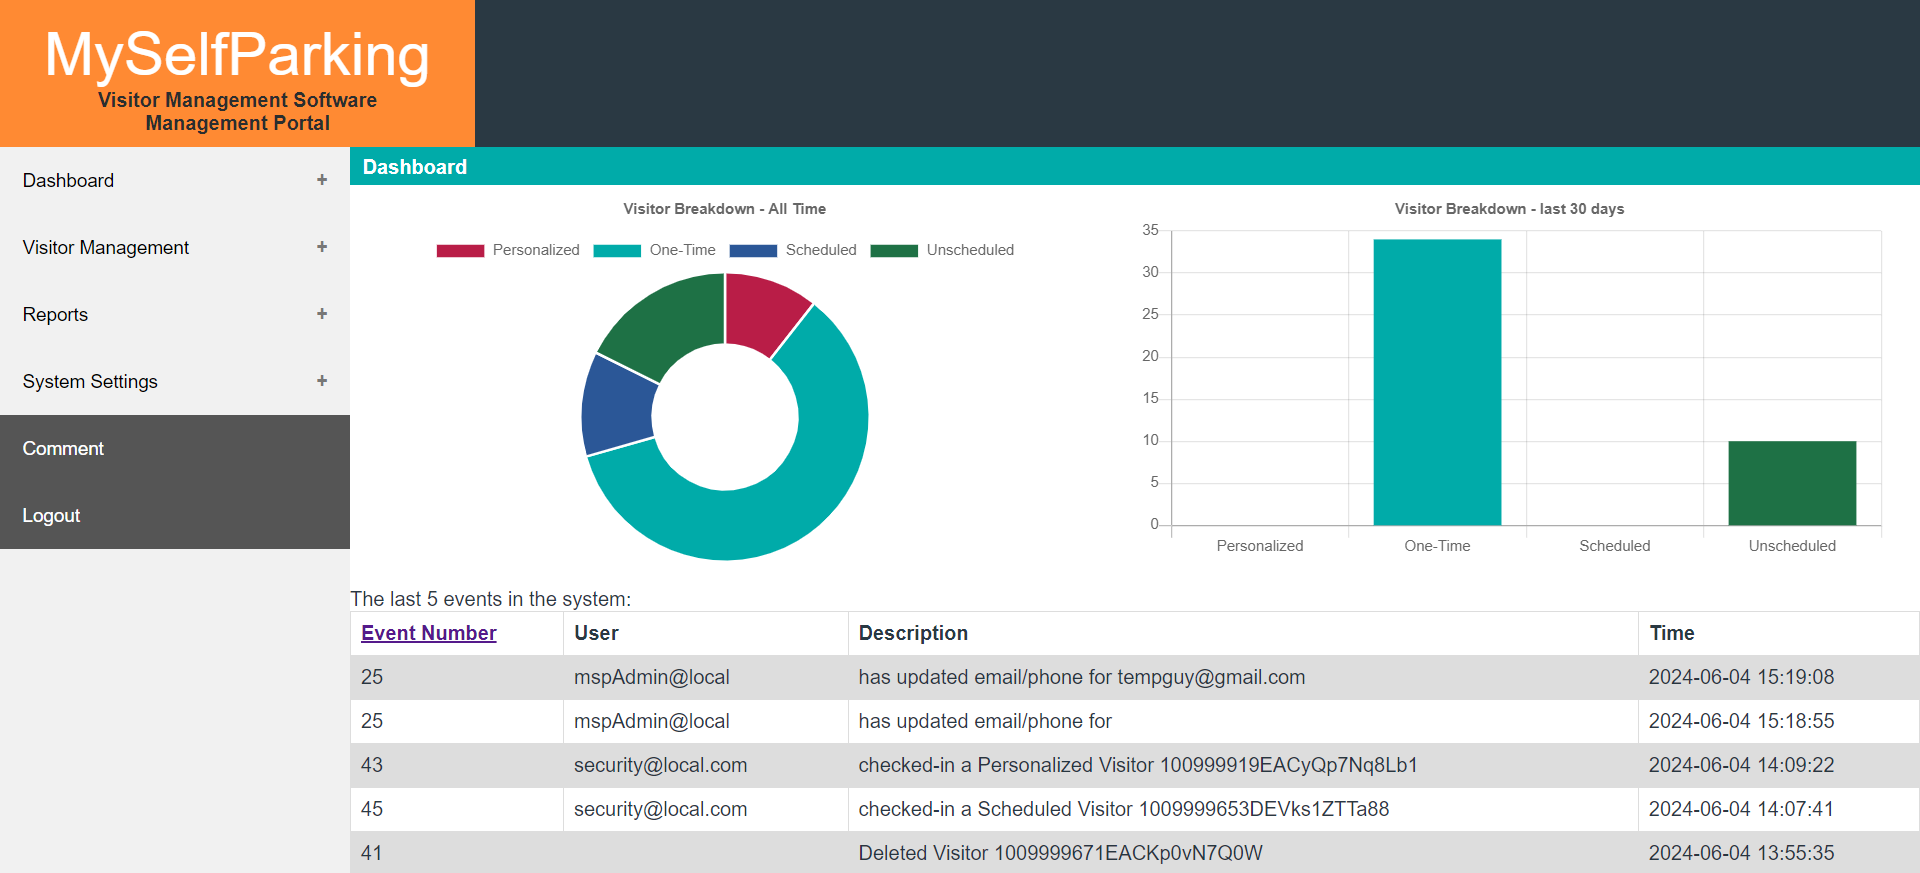Open the Comment menu item
The height and width of the screenshot is (873, 1920).
pos(63,449)
